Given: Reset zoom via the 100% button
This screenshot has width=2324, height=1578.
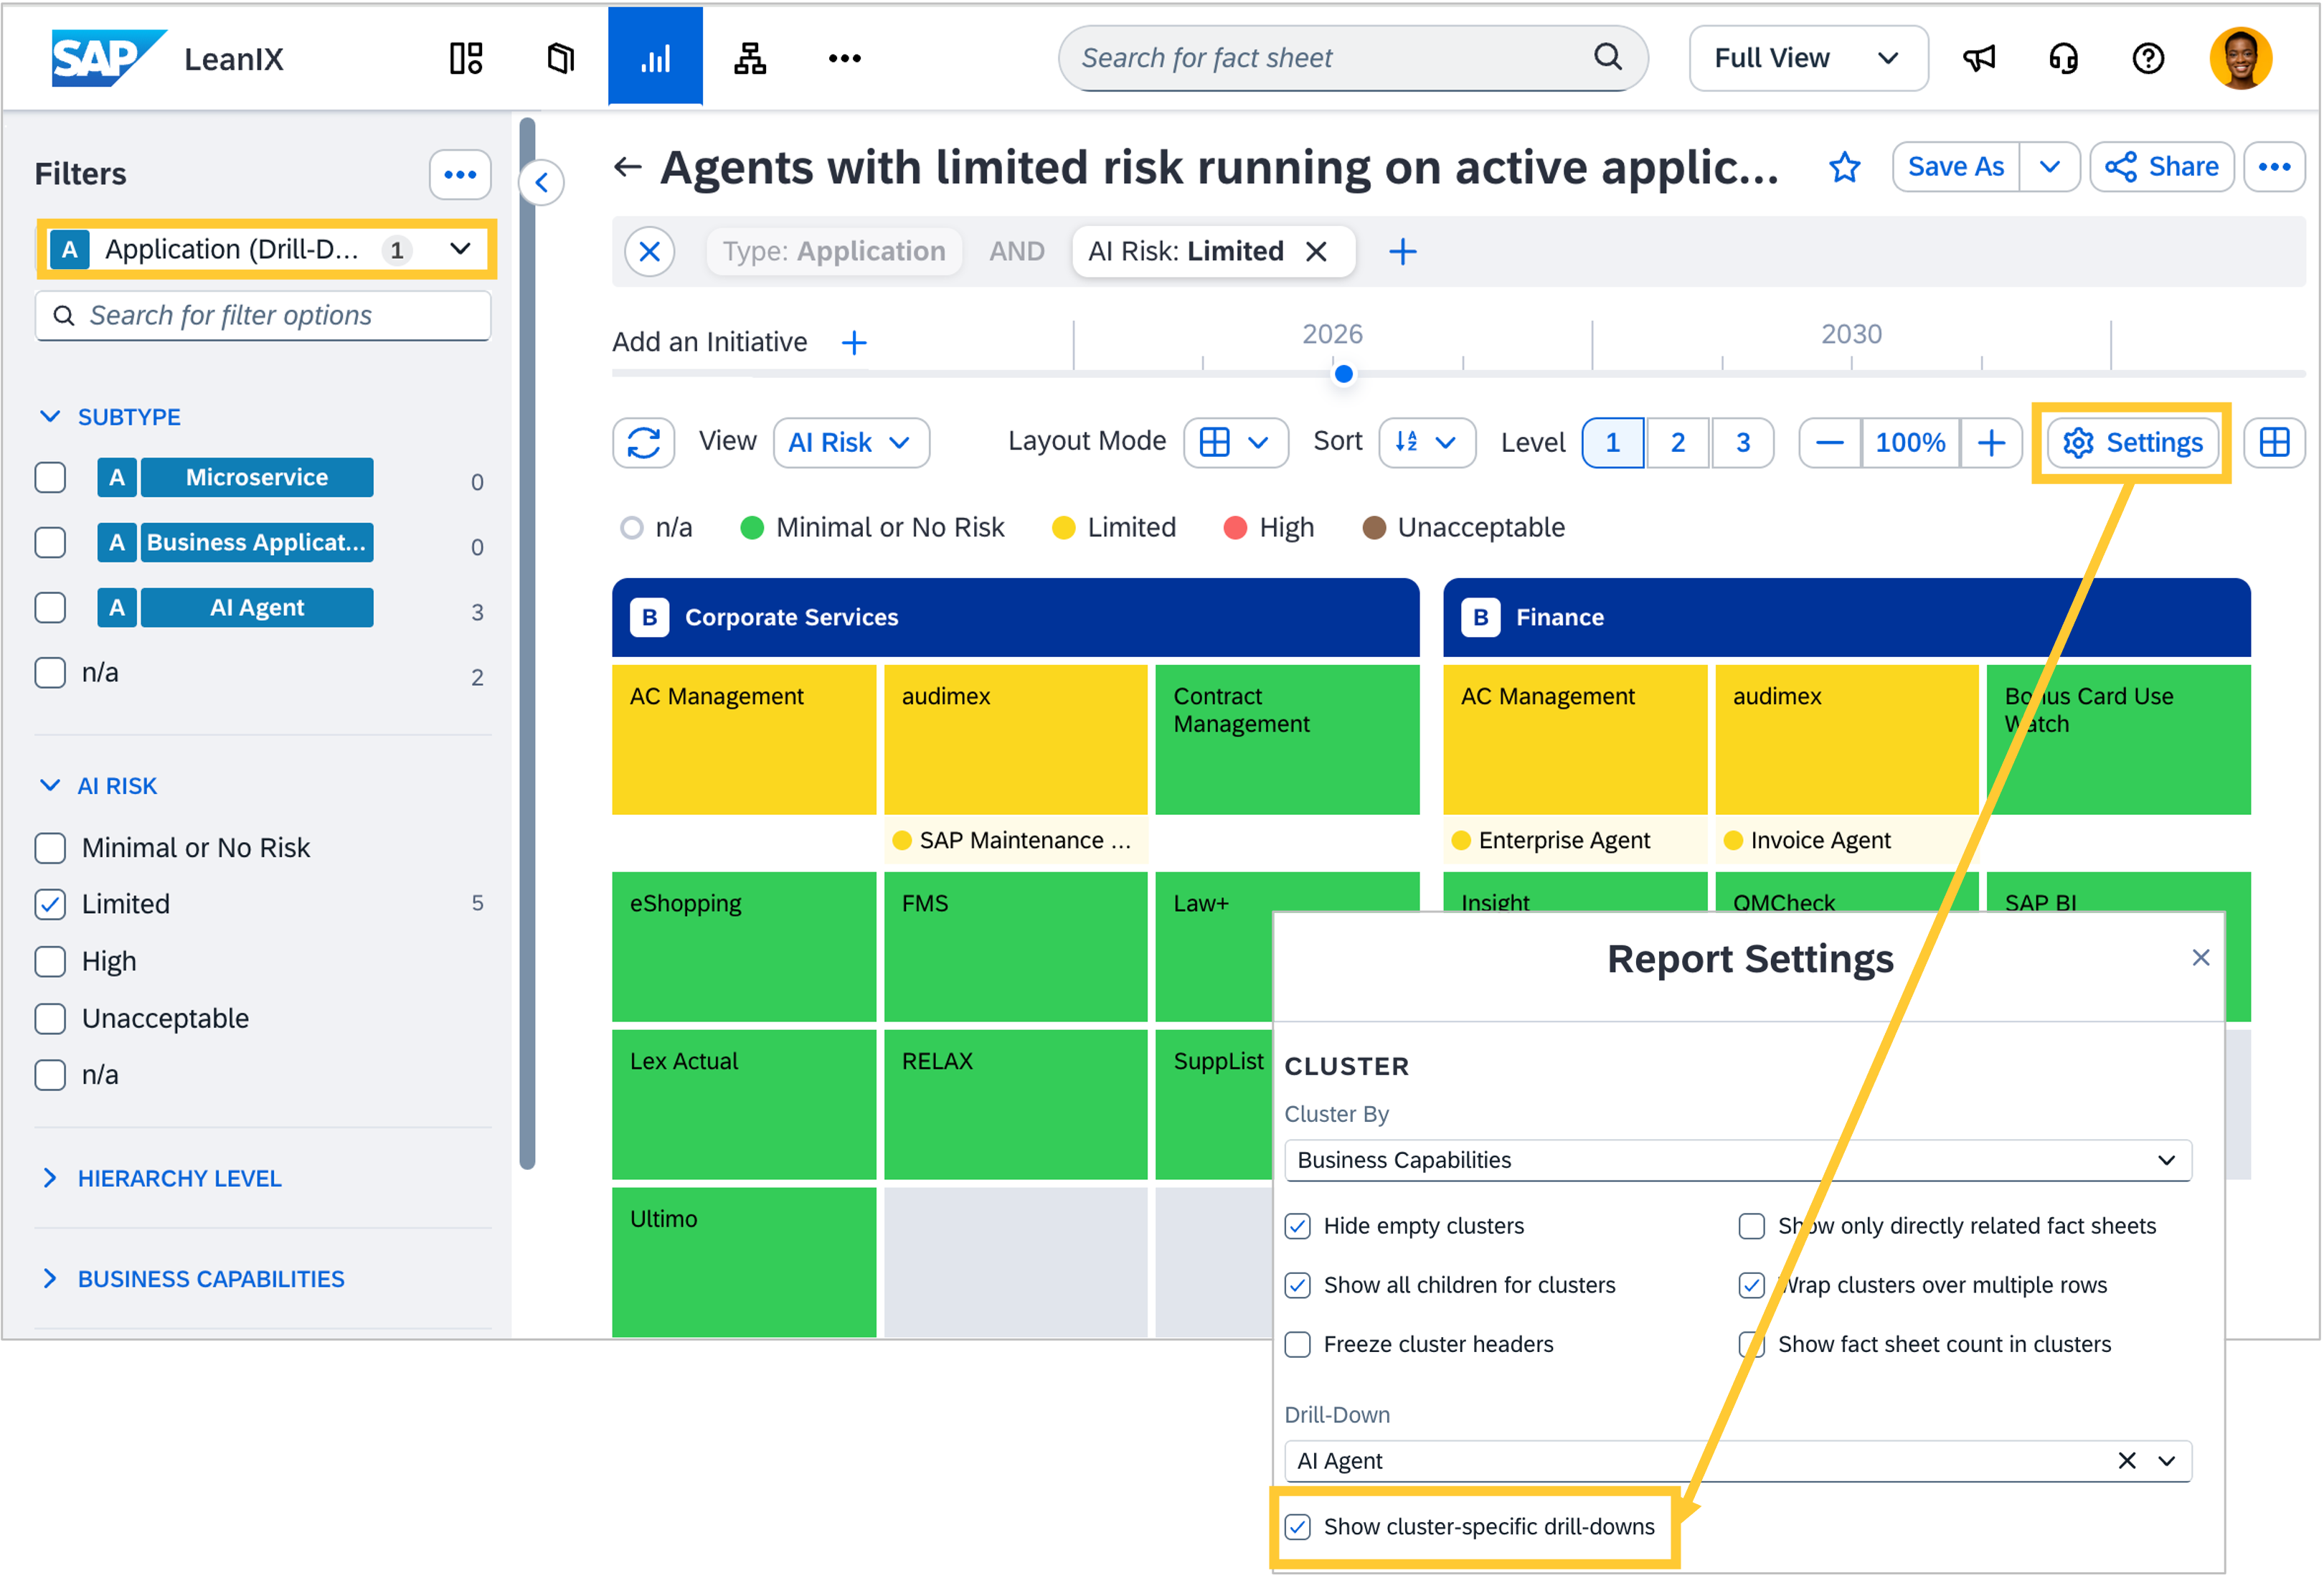Looking at the screenshot, I should tap(1910, 442).
